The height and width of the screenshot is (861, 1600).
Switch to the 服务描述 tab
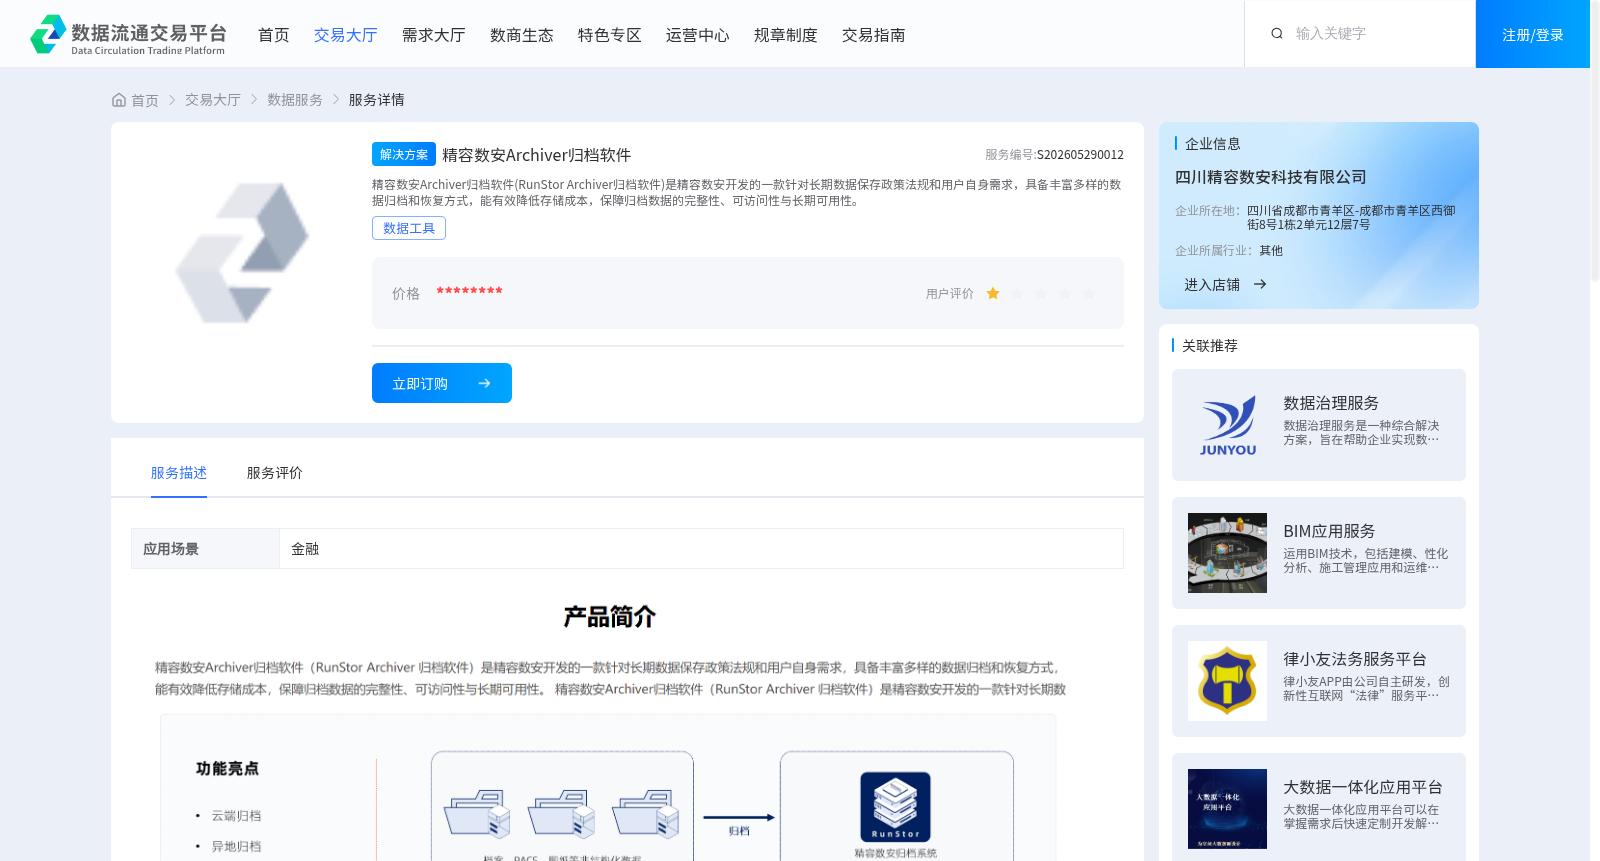pos(179,473)
